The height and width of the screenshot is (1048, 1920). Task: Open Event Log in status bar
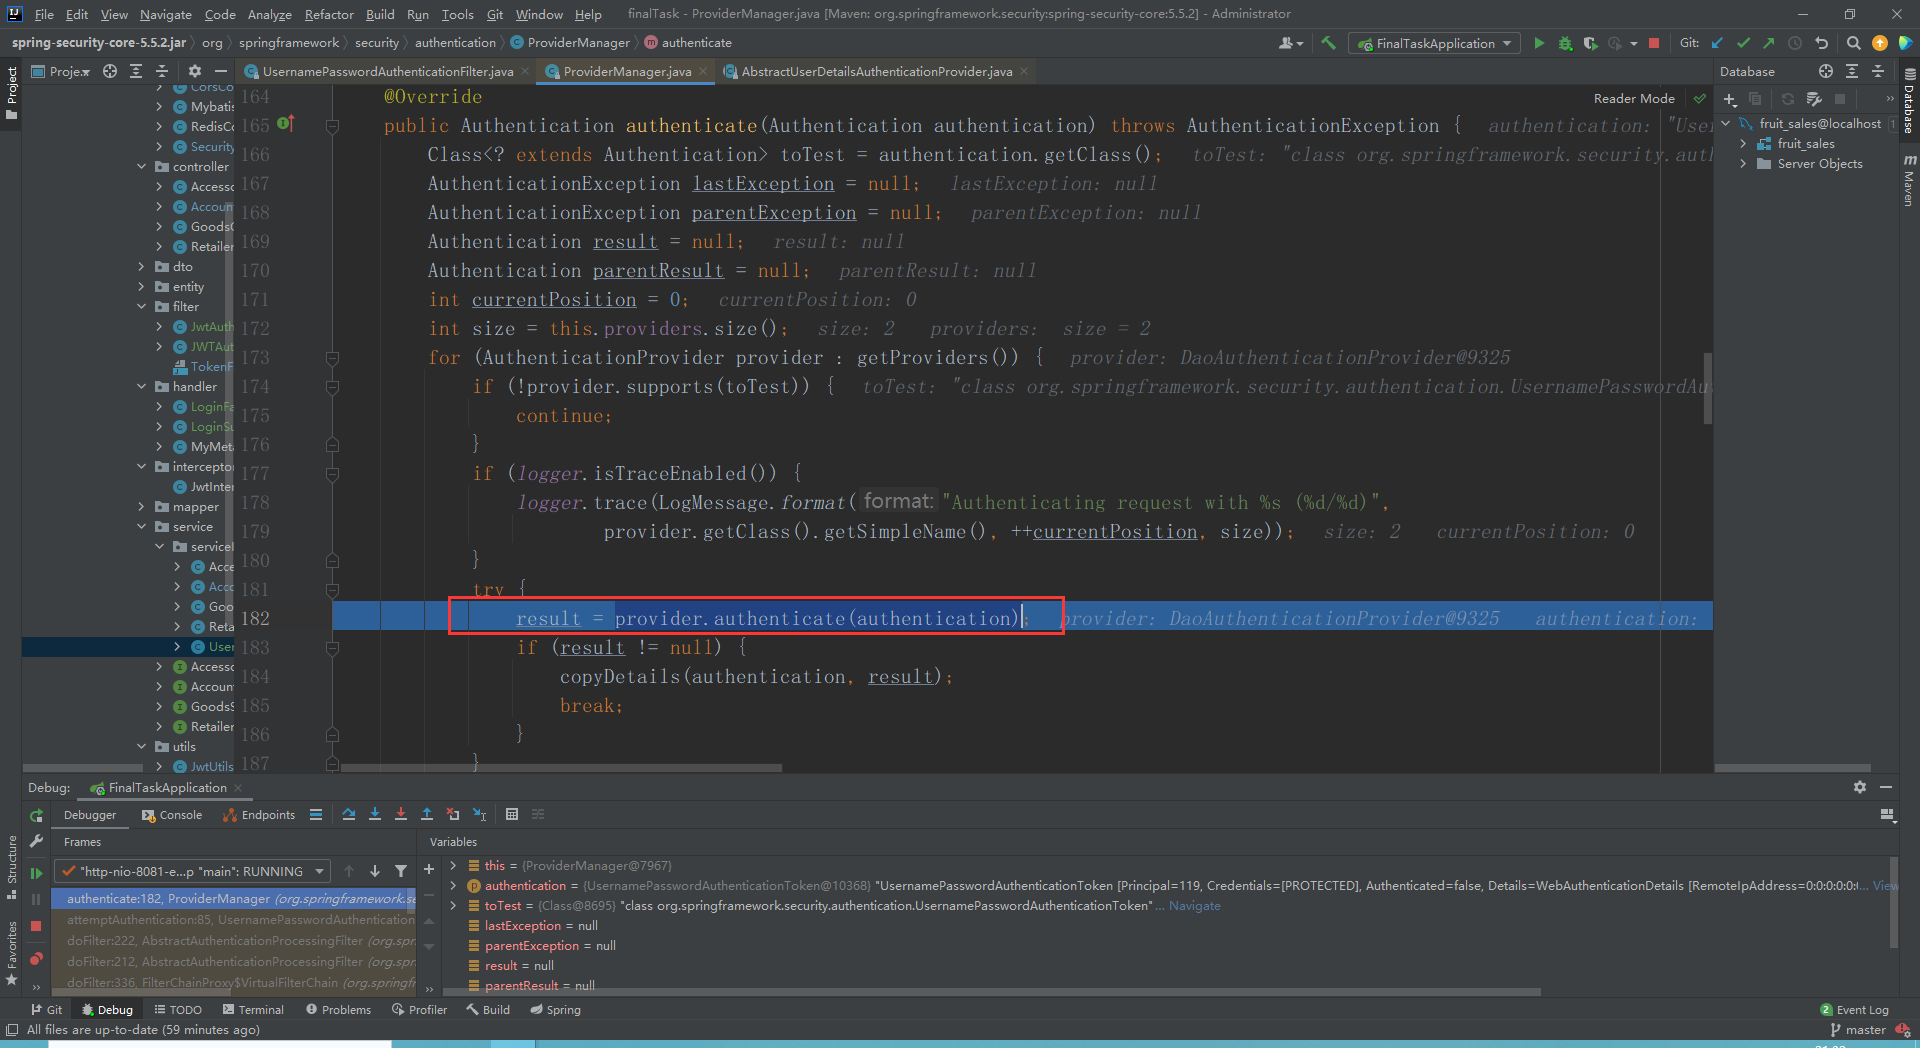click(1854, 1009)
